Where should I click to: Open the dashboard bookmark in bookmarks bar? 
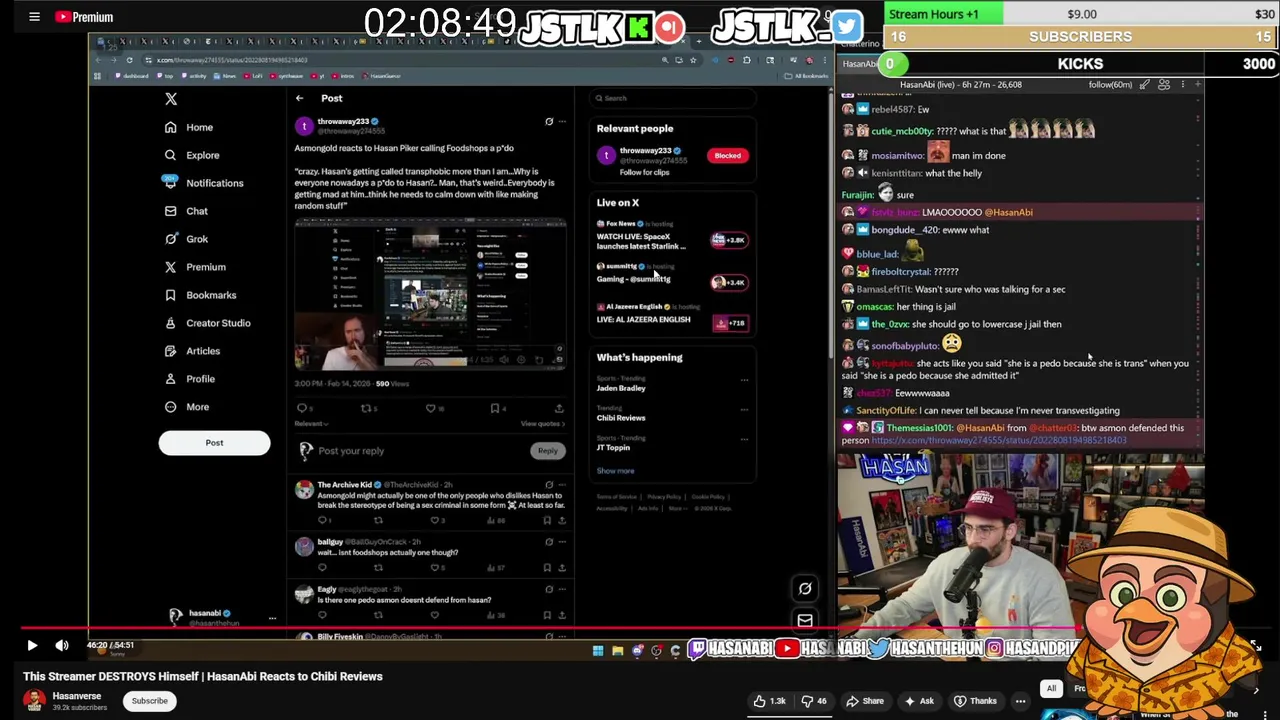tap(133, 76)
